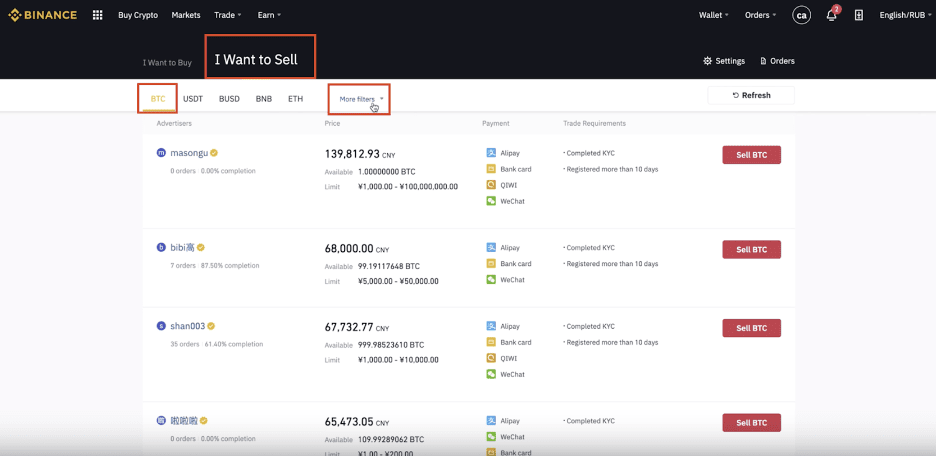Click 7 orders 87.50% completion text

pyautogui.click(x=215, y=266)
